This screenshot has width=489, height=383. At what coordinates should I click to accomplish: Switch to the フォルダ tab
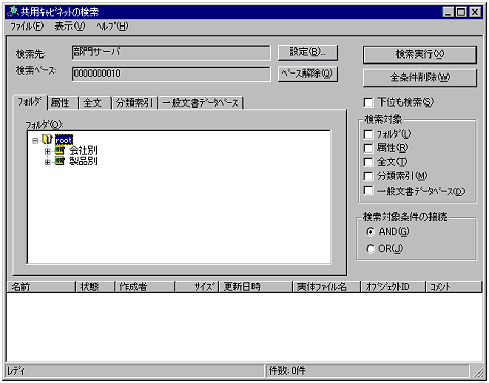tap(30, 102)
